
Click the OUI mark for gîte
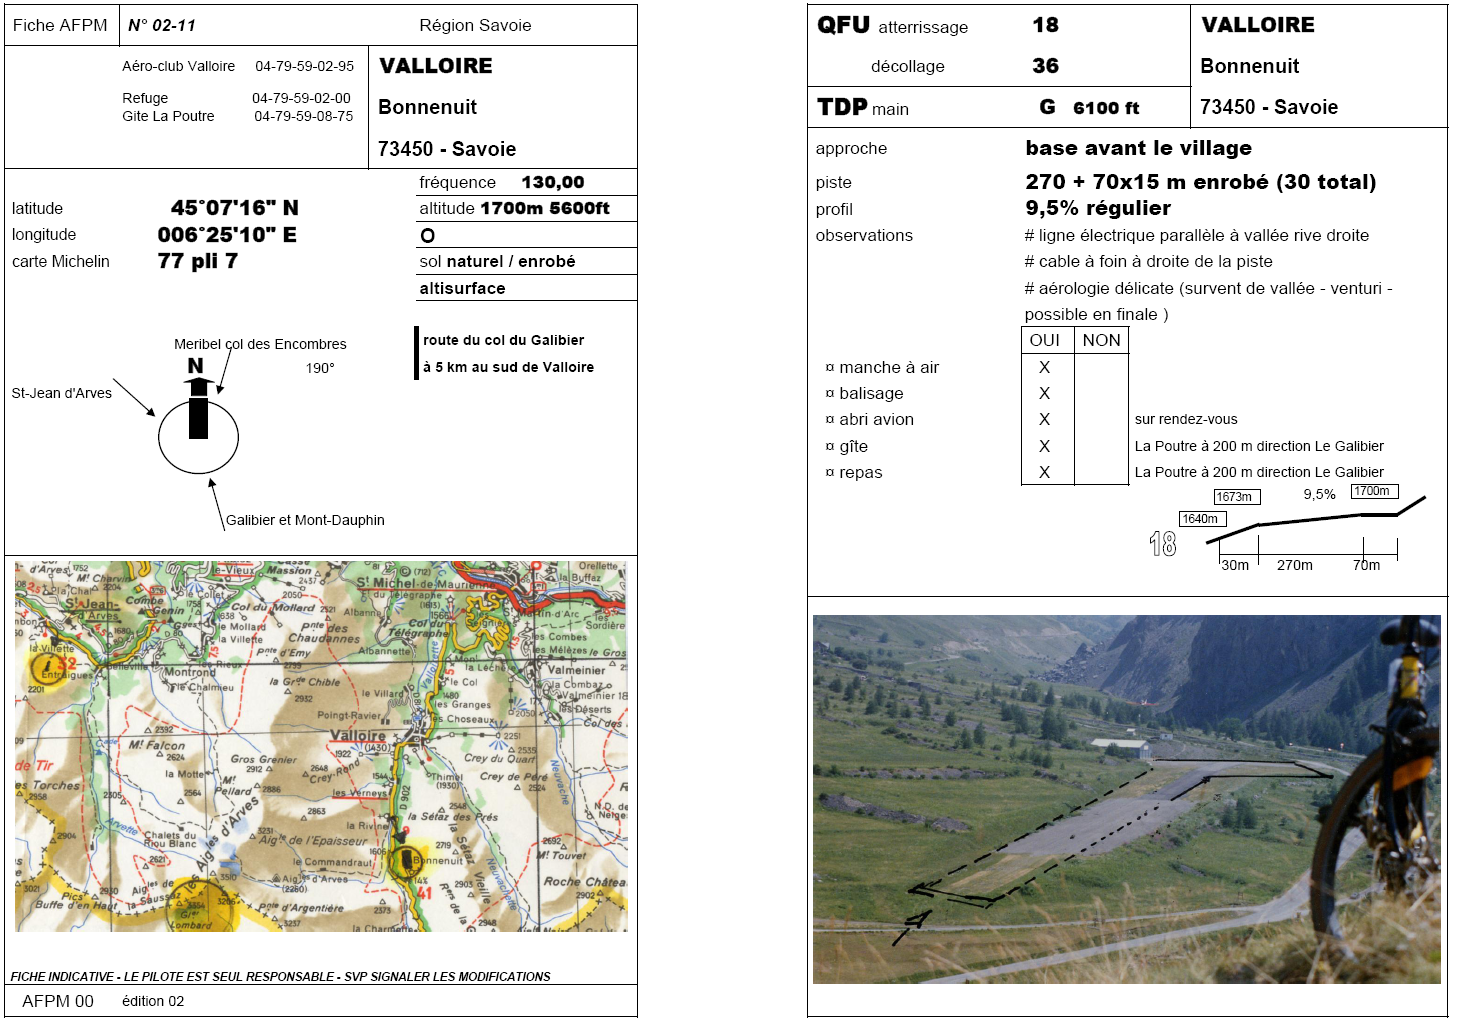1044,446
